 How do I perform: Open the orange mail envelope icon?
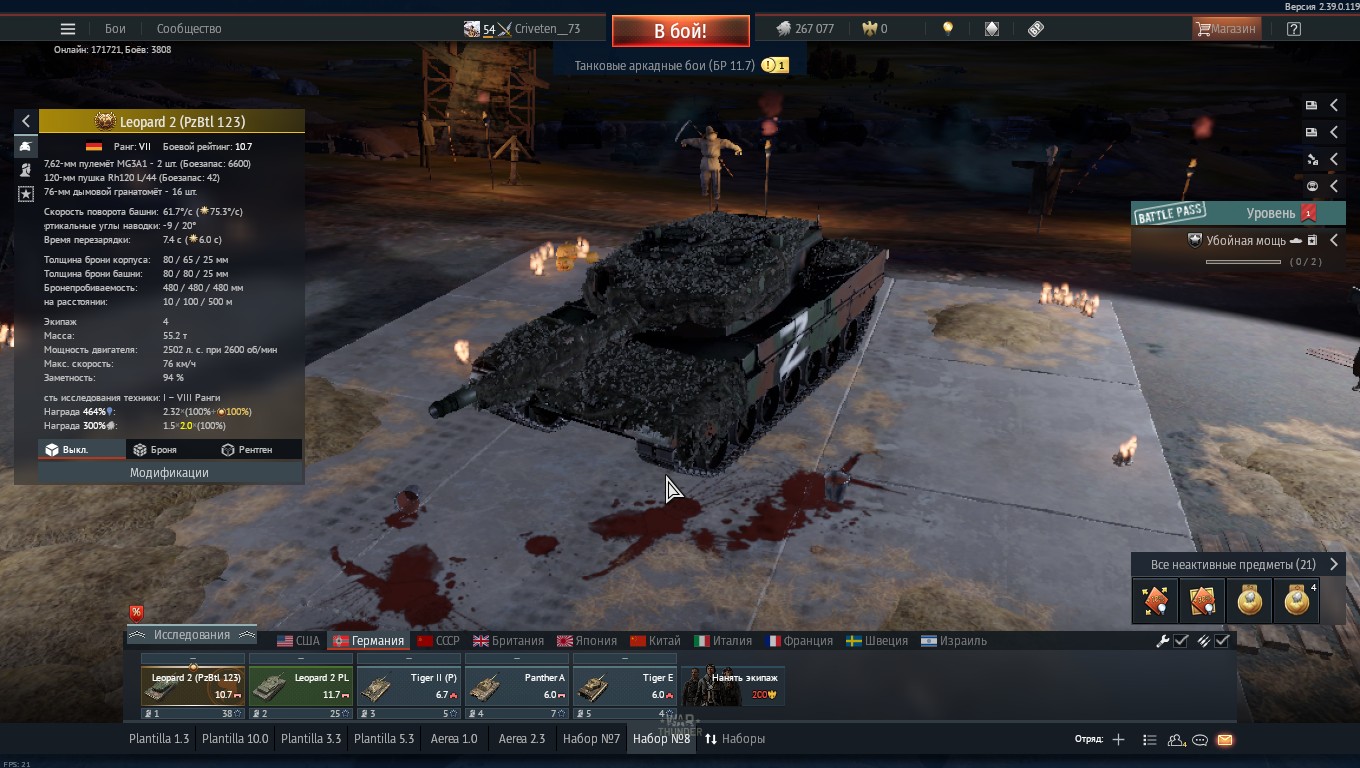pos(1225,740)
